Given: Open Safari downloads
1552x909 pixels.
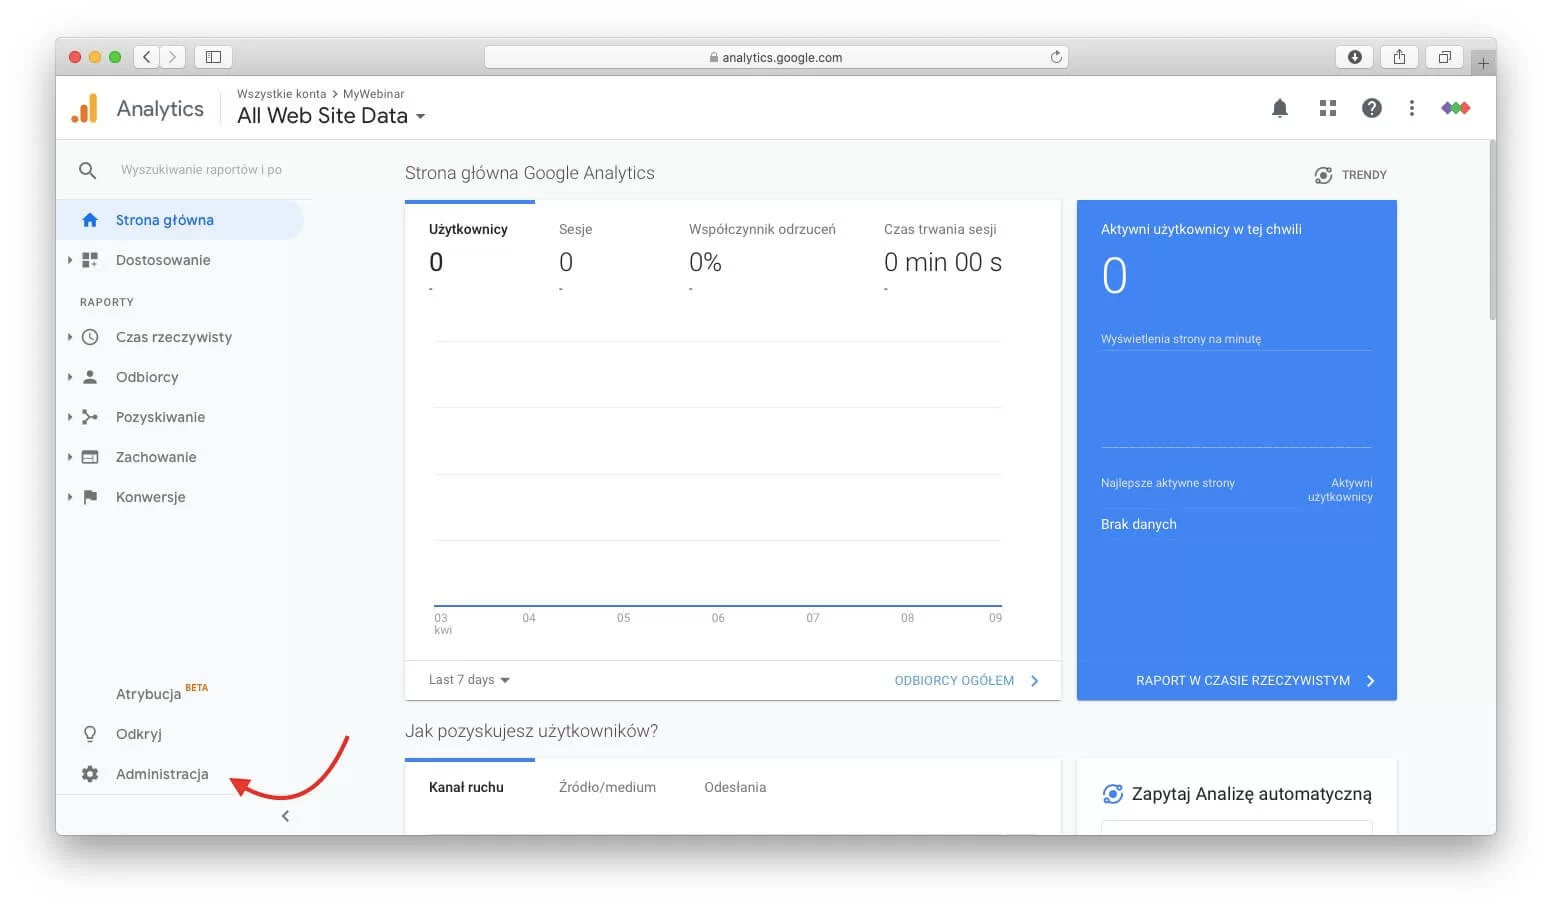Looking at the screenshot, I should tap(1354, 57).
